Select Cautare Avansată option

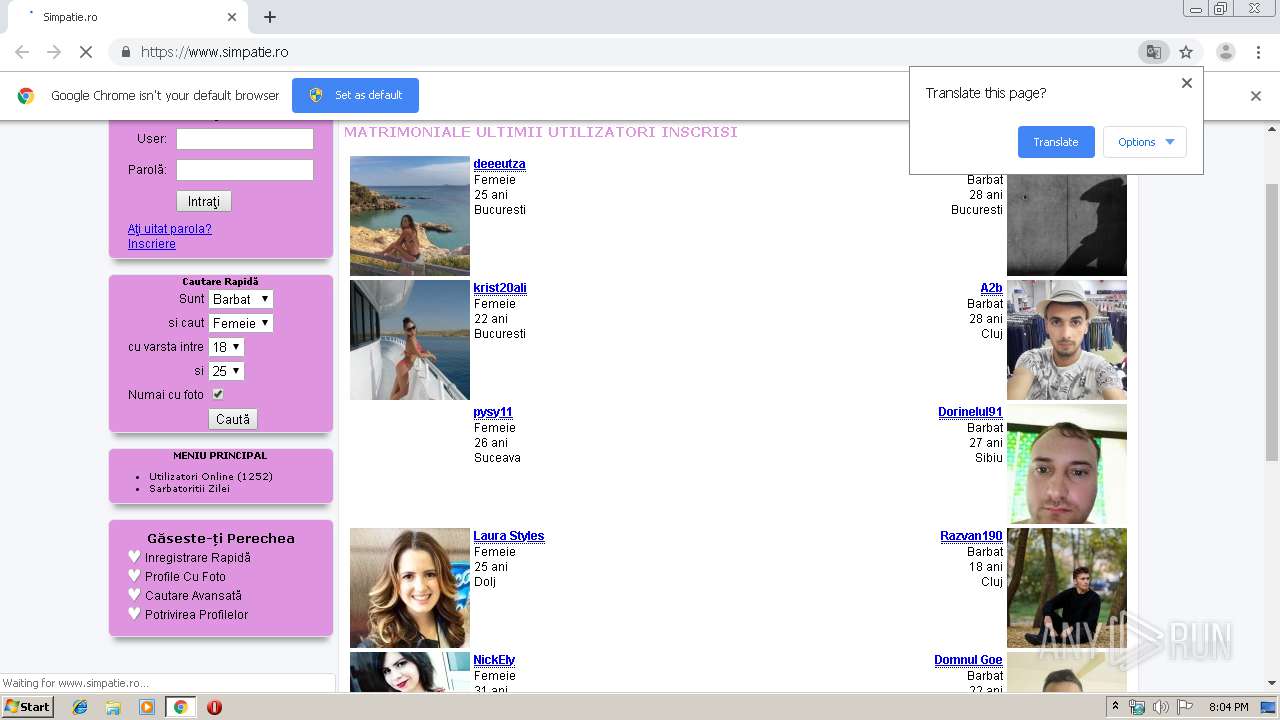pos(194,596)
